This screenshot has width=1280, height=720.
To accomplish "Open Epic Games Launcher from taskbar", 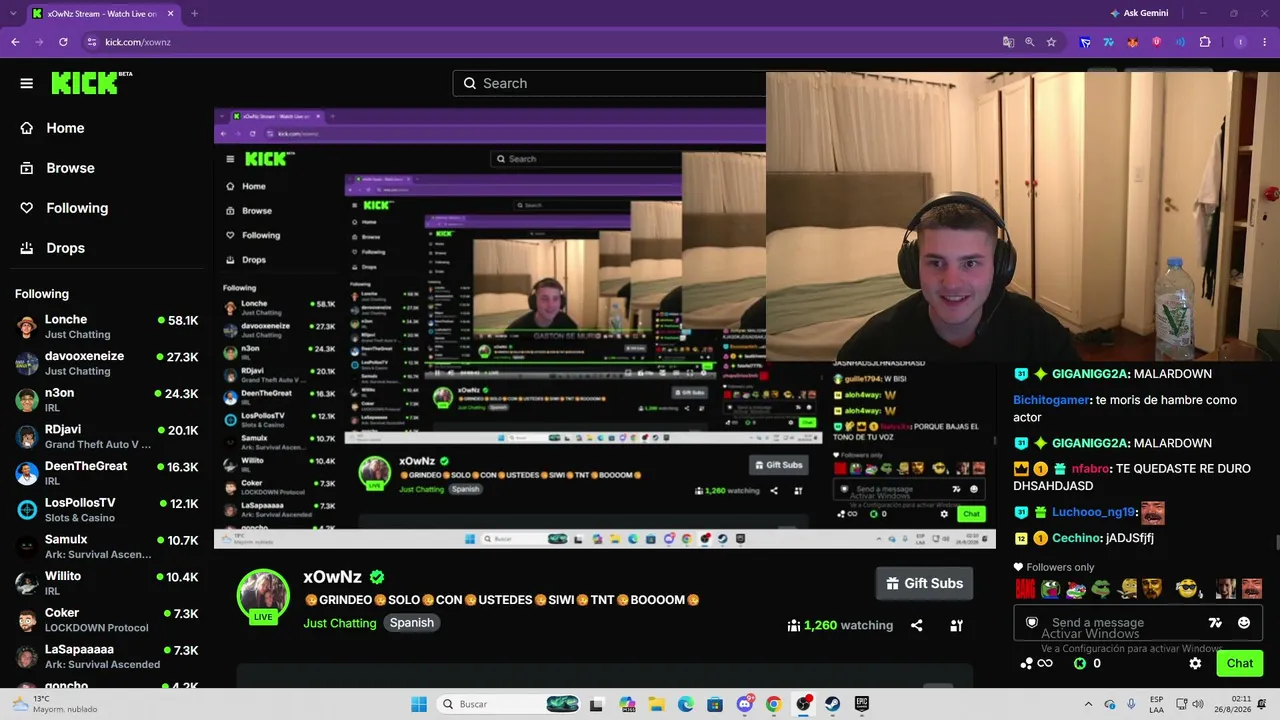I will (x=861, y=704).
